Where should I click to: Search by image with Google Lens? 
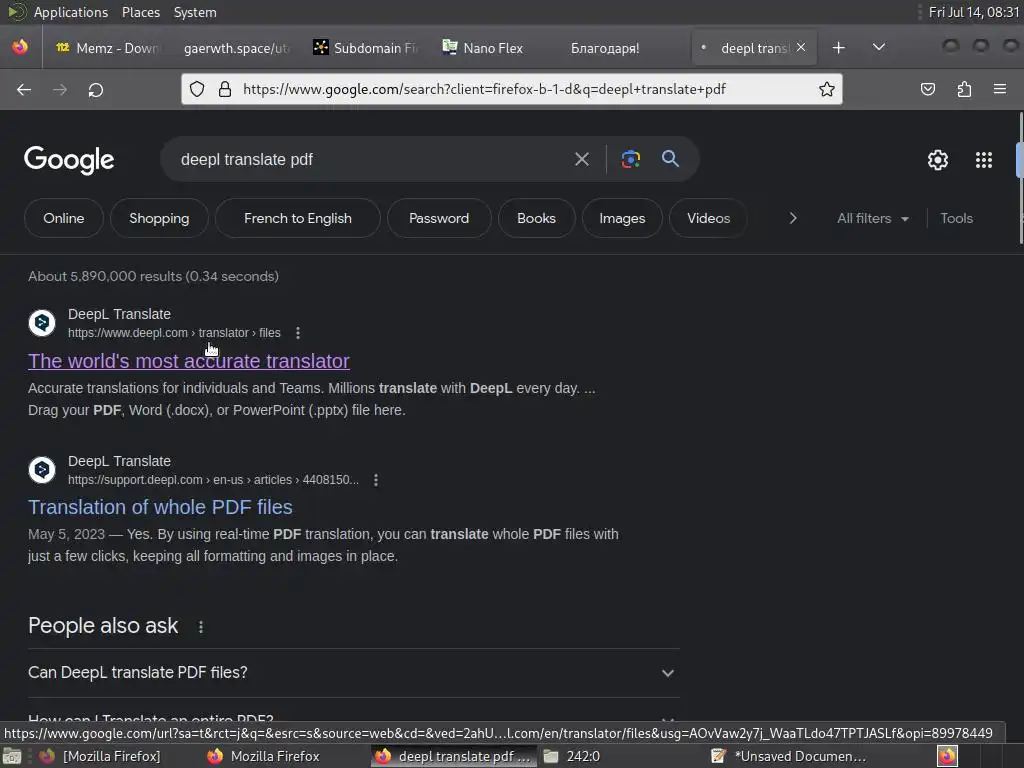(630, 159)
